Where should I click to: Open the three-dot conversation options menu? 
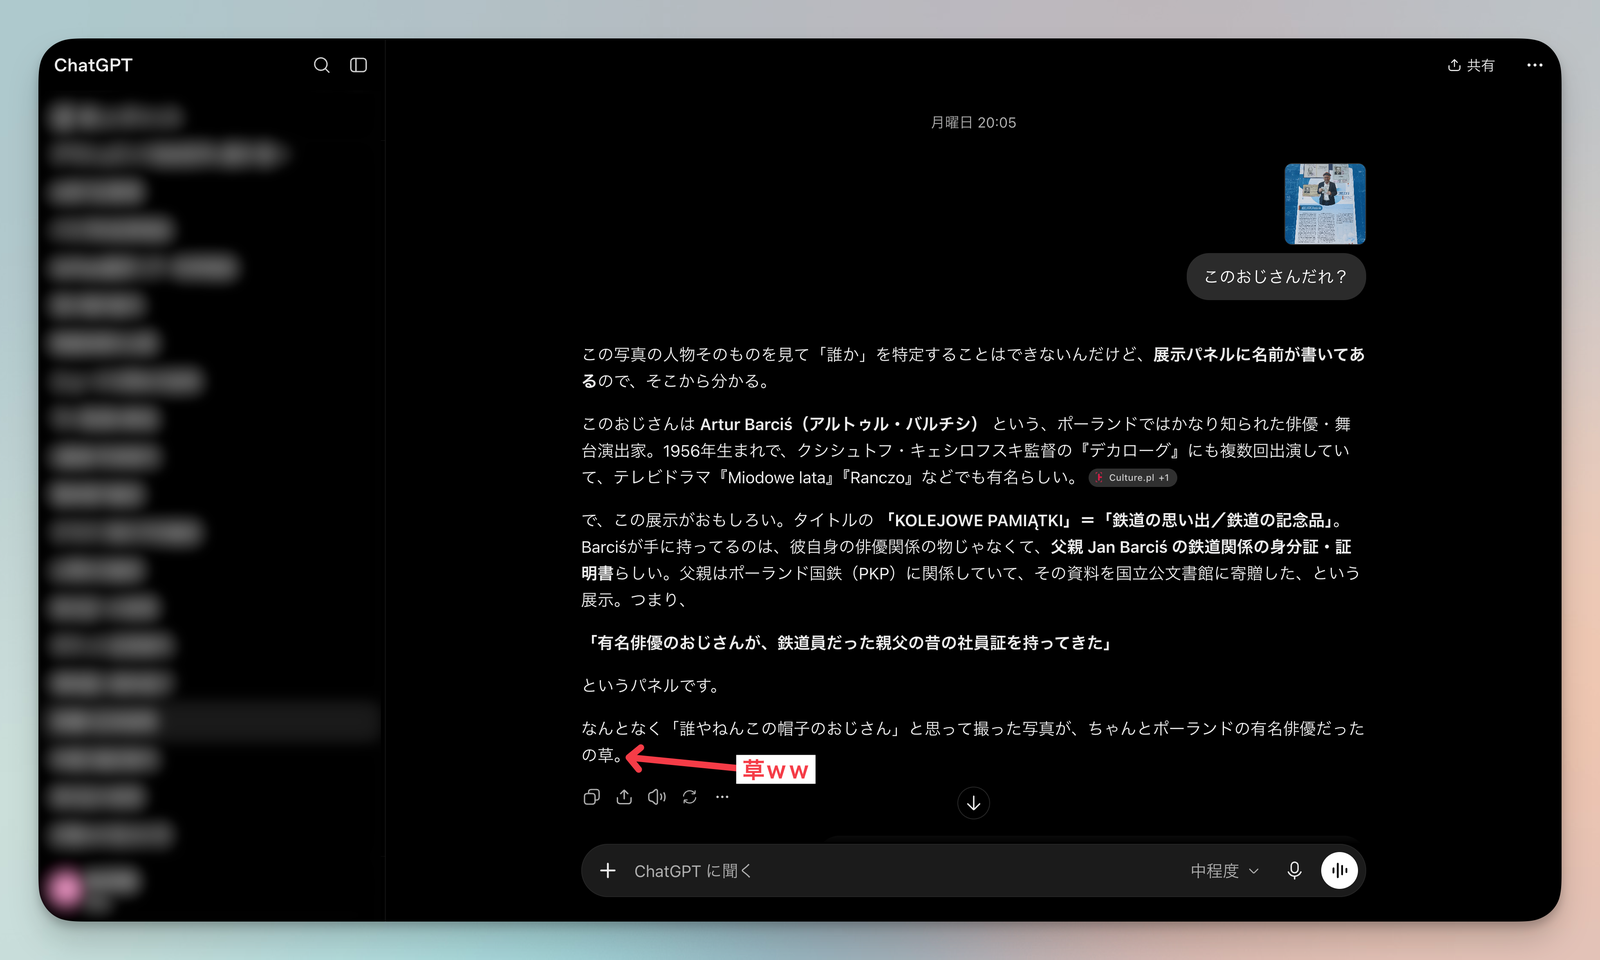1535,65
